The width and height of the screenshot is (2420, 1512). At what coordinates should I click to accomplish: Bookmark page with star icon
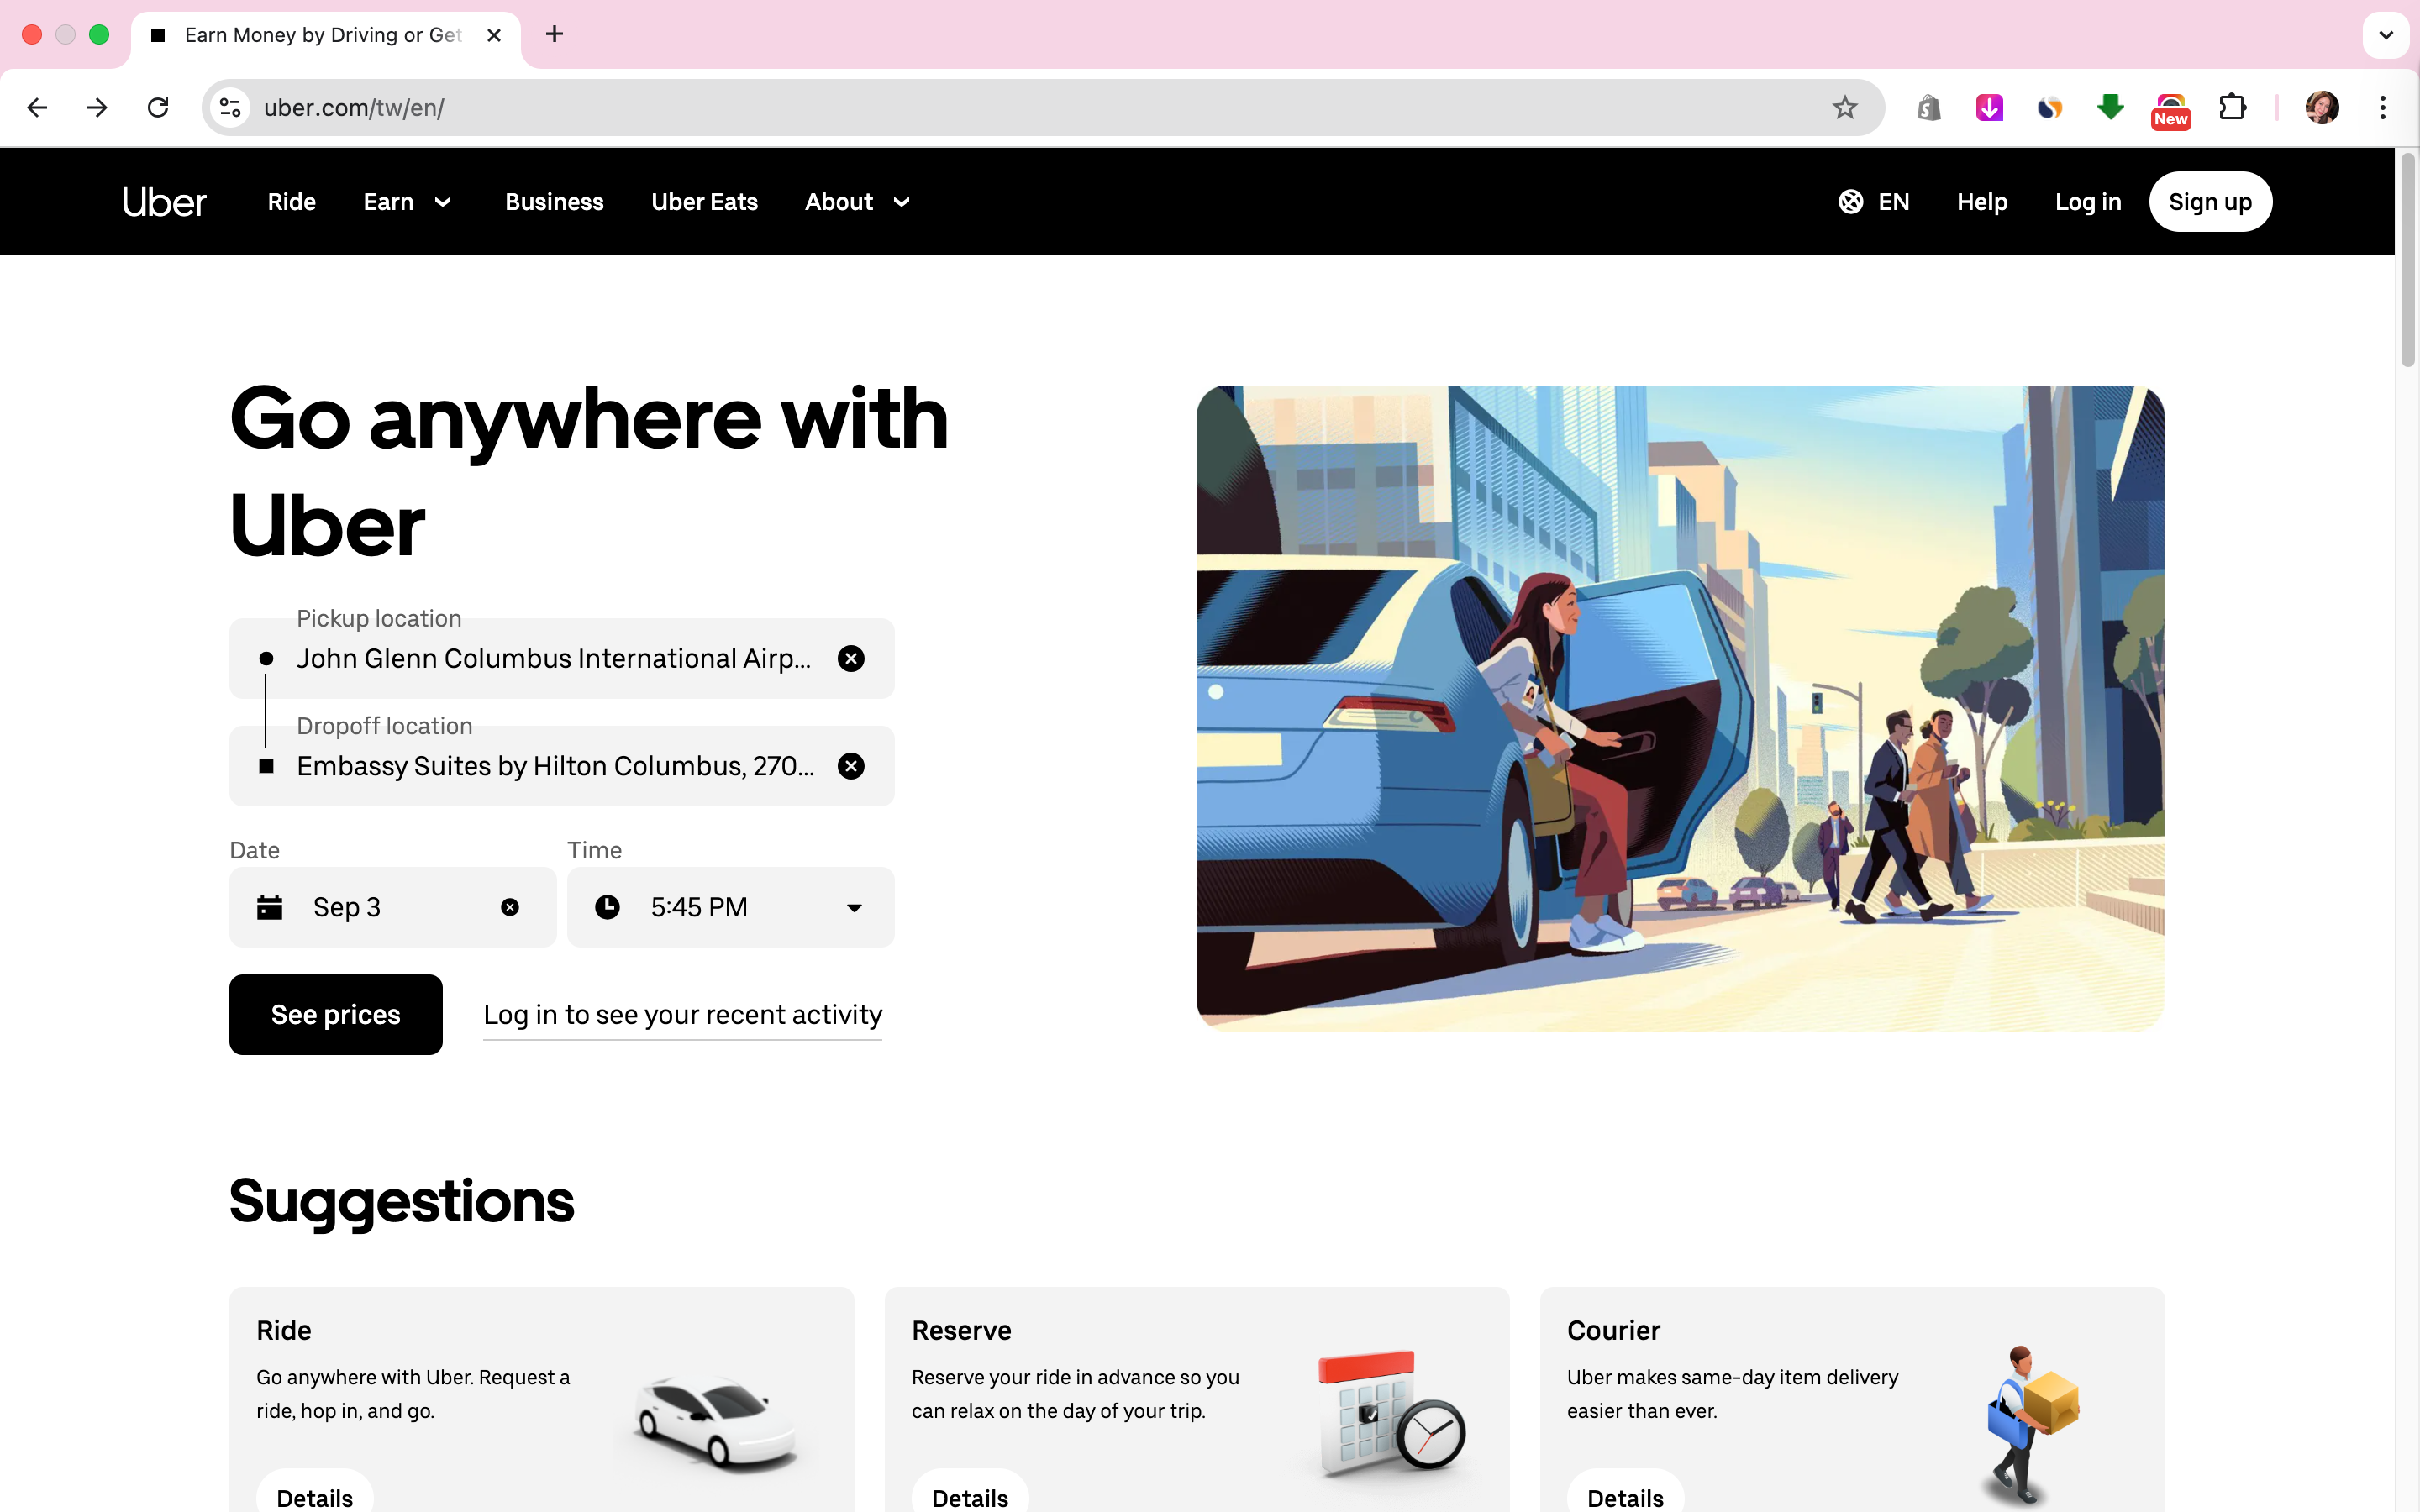(x=1844, y=107)
